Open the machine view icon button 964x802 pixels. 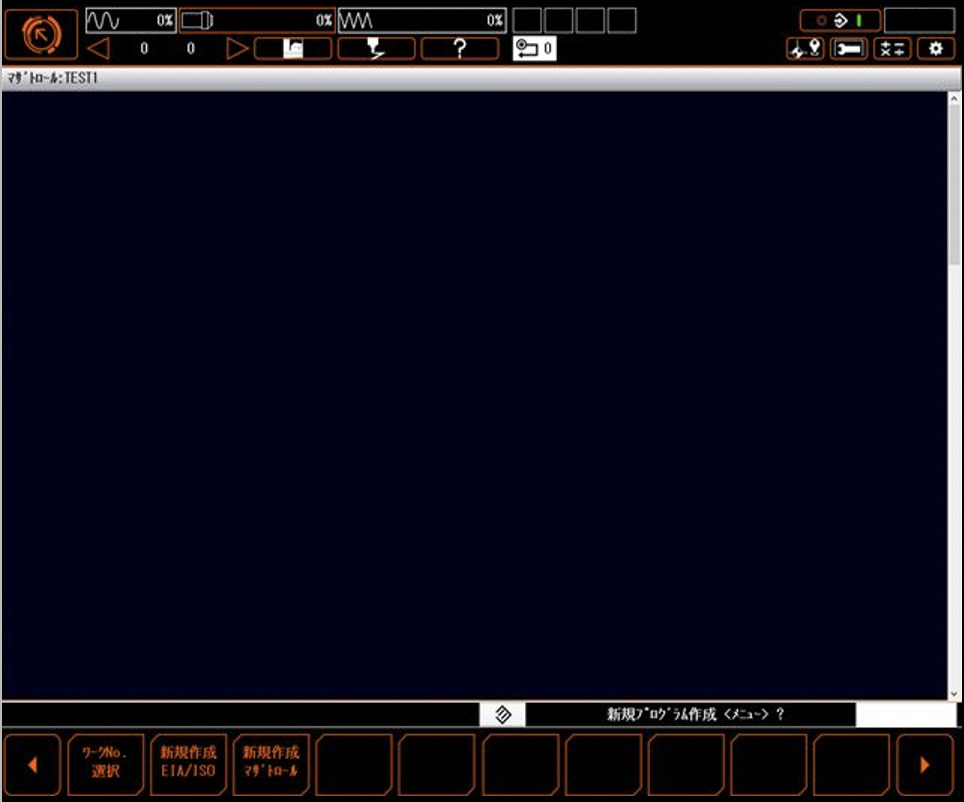[293, 49]
